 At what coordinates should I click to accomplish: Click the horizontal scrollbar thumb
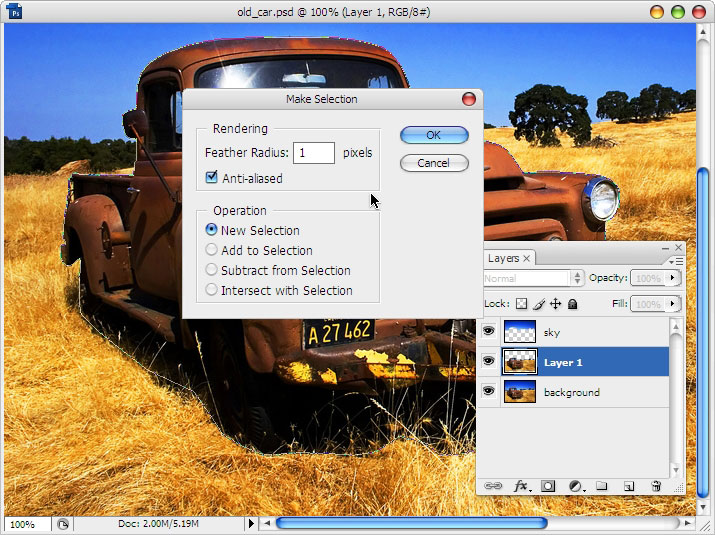pyautogui.click(x=412, y=524)
